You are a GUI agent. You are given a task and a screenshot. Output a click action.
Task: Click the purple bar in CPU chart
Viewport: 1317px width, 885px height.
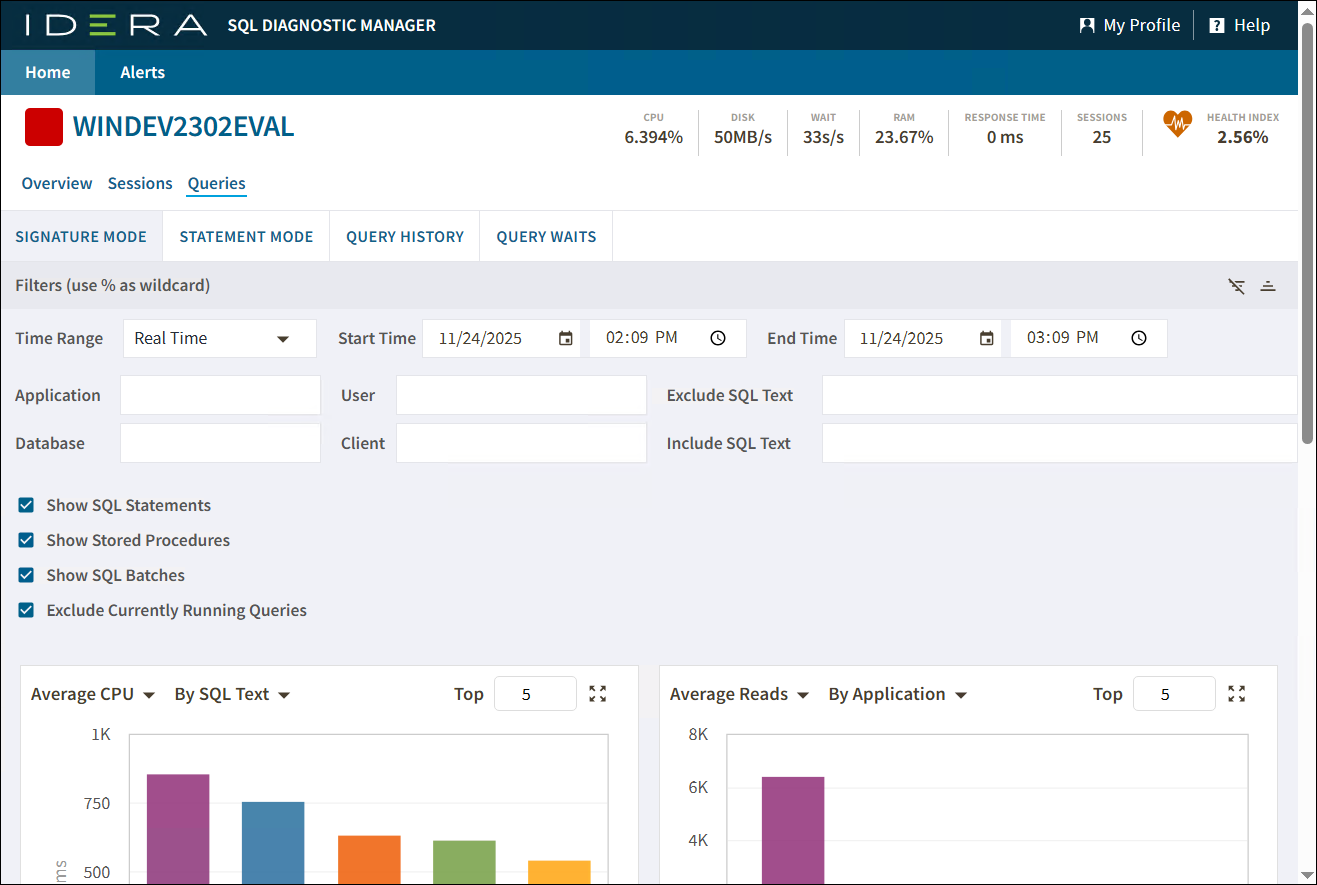178,828
